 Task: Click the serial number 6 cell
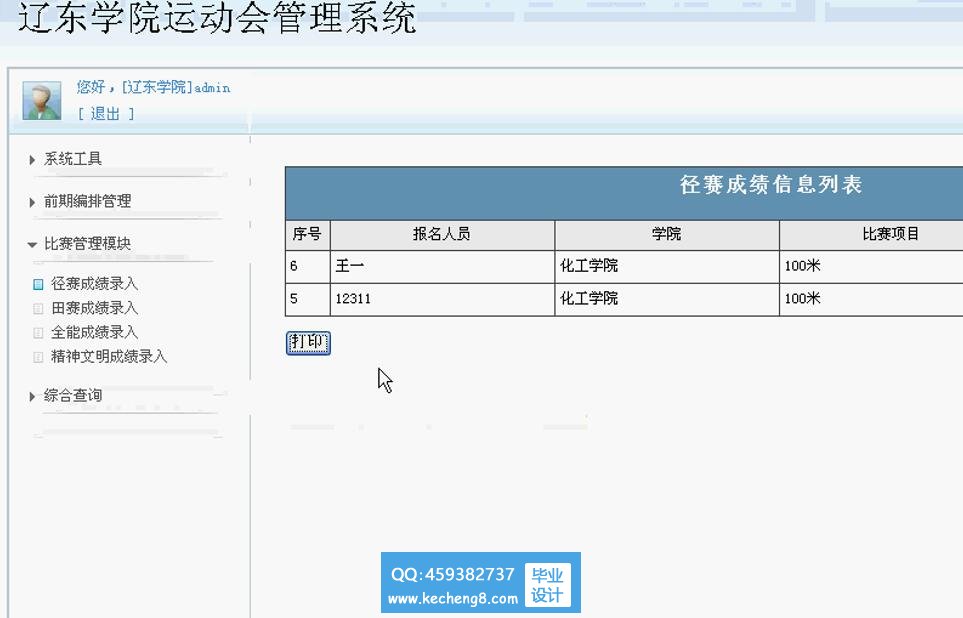308,266
